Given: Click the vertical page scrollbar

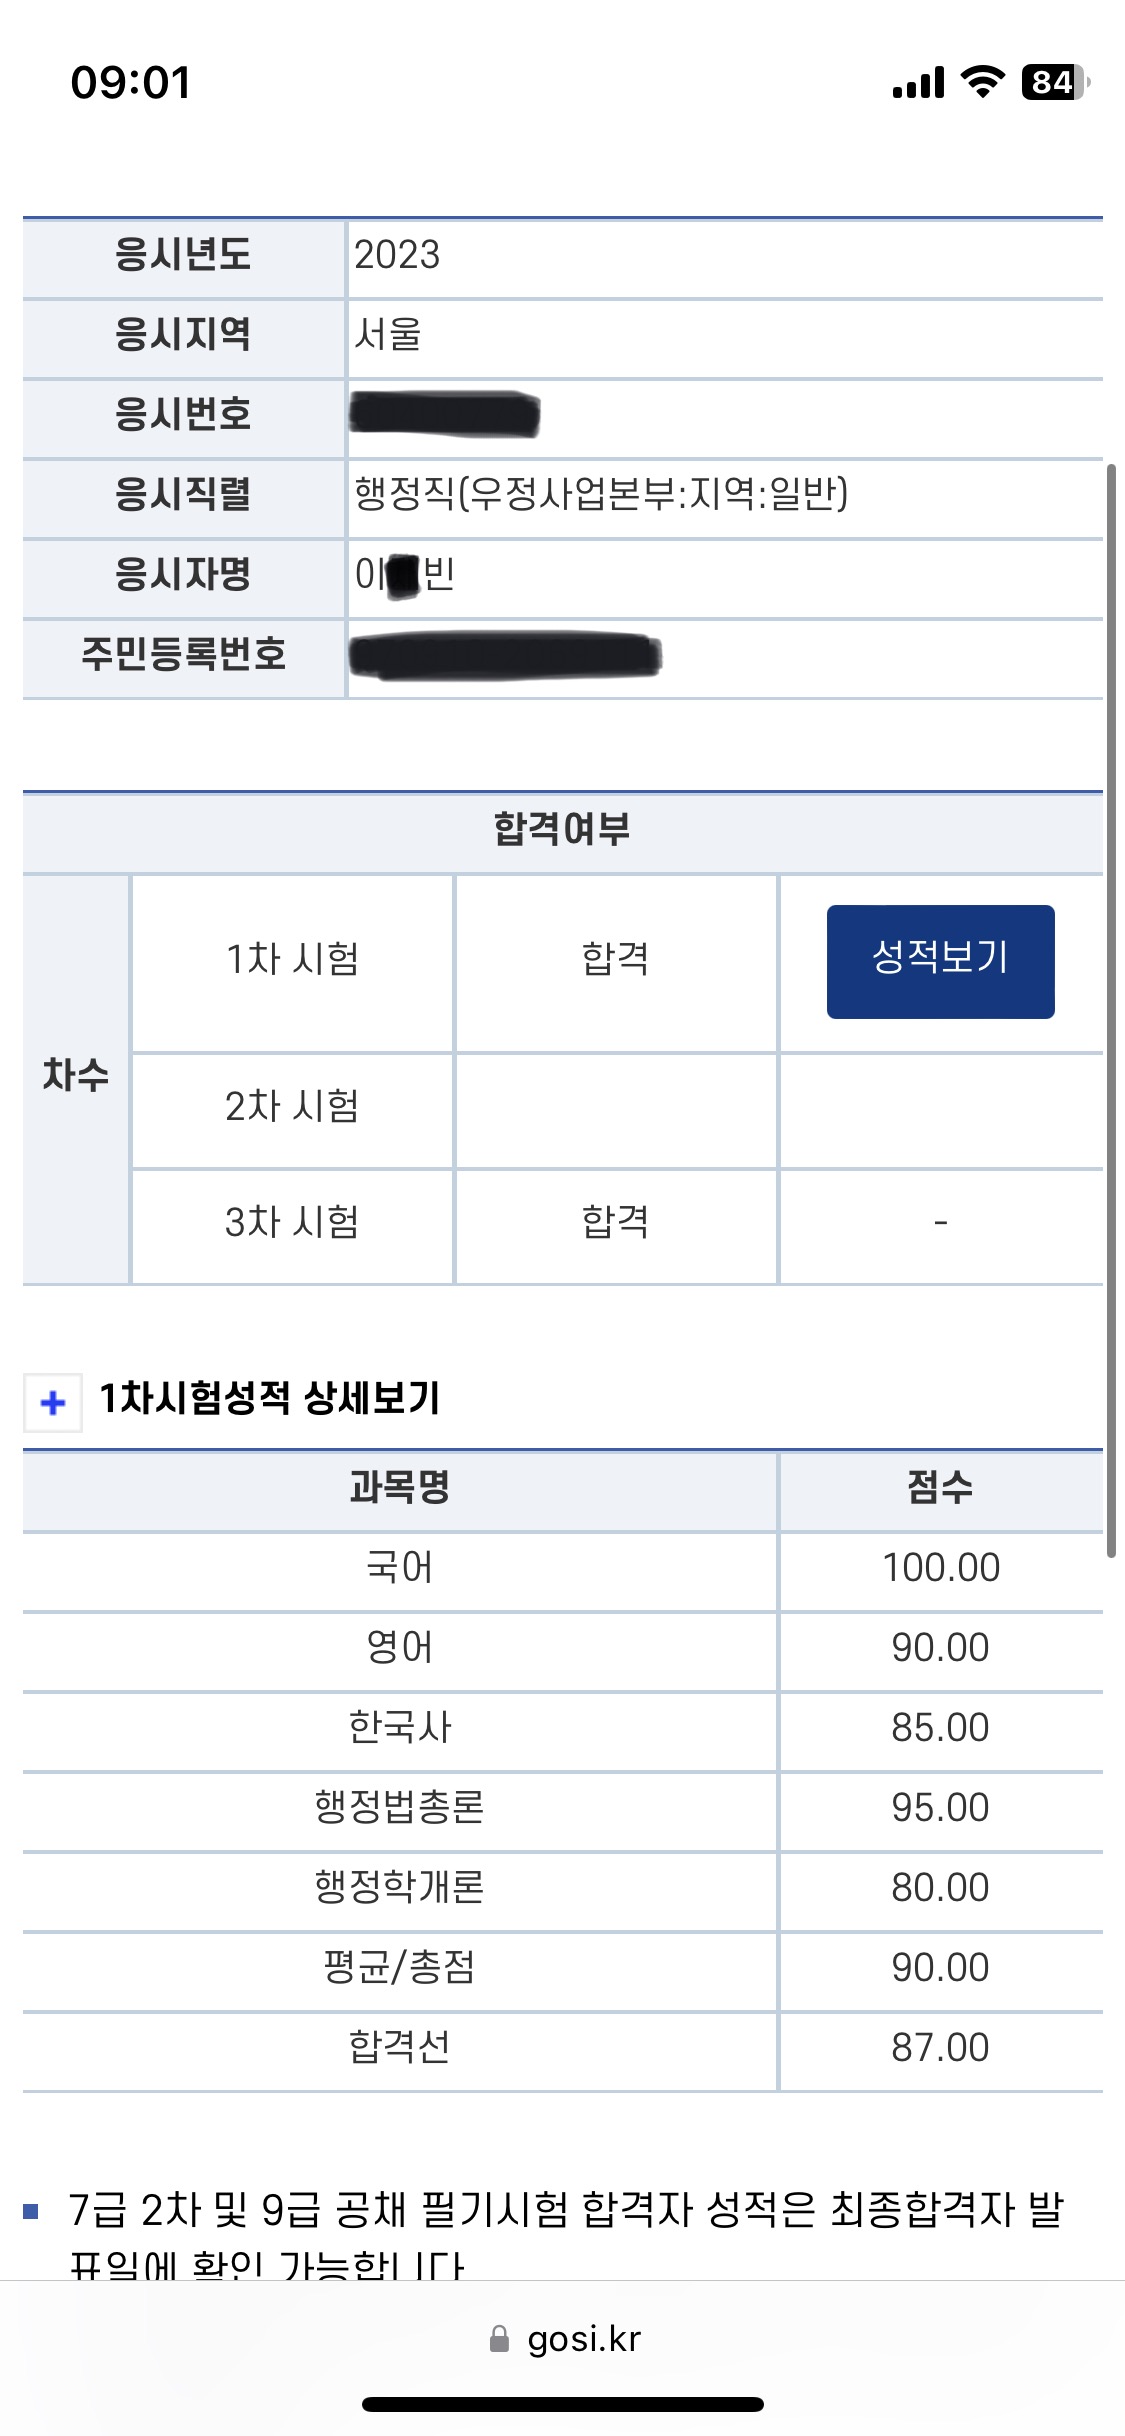Looking at the screenshot, I should [1110, 1010].
